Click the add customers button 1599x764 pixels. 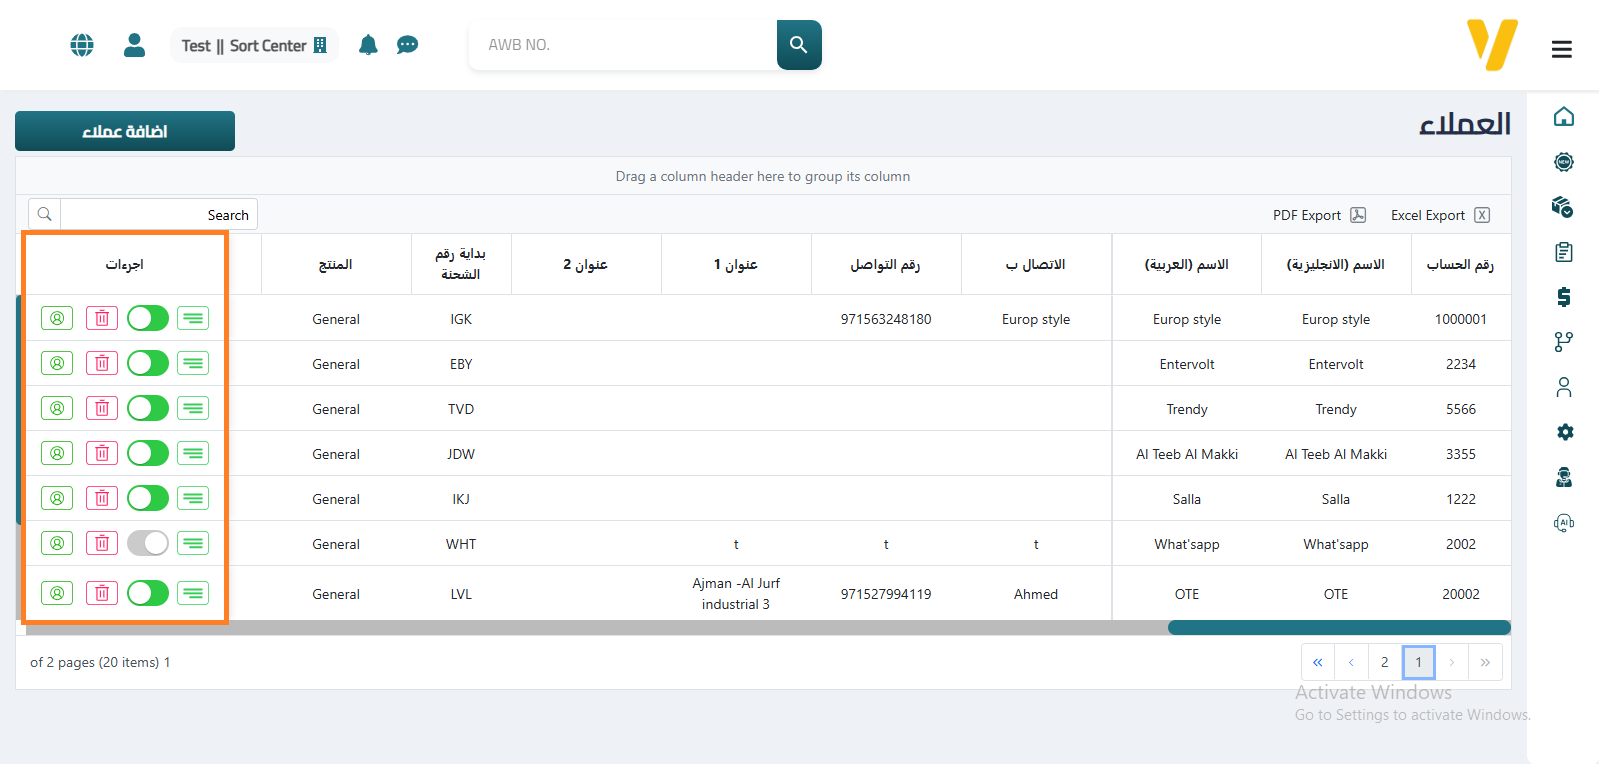[125, 131]
